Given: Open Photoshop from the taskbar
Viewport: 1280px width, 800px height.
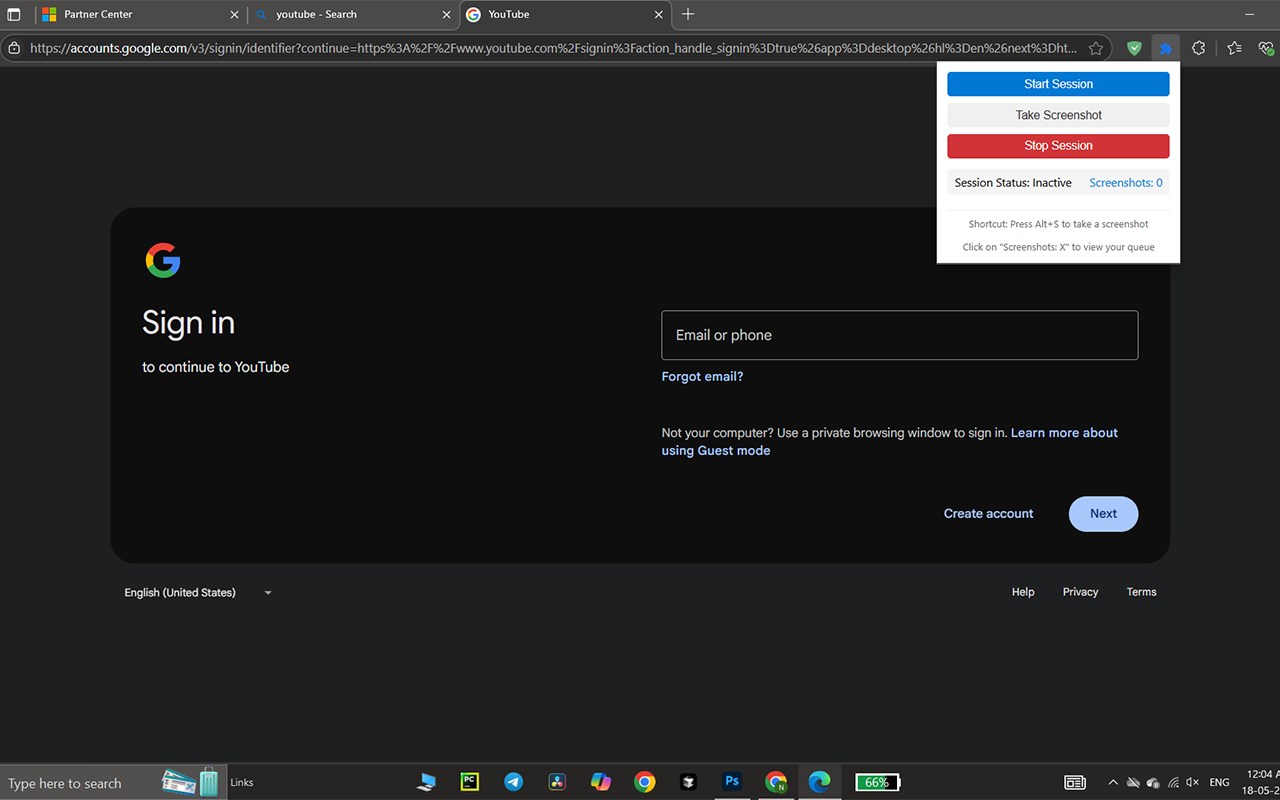Looking at the screenshot, I should (x=732, y=782).
